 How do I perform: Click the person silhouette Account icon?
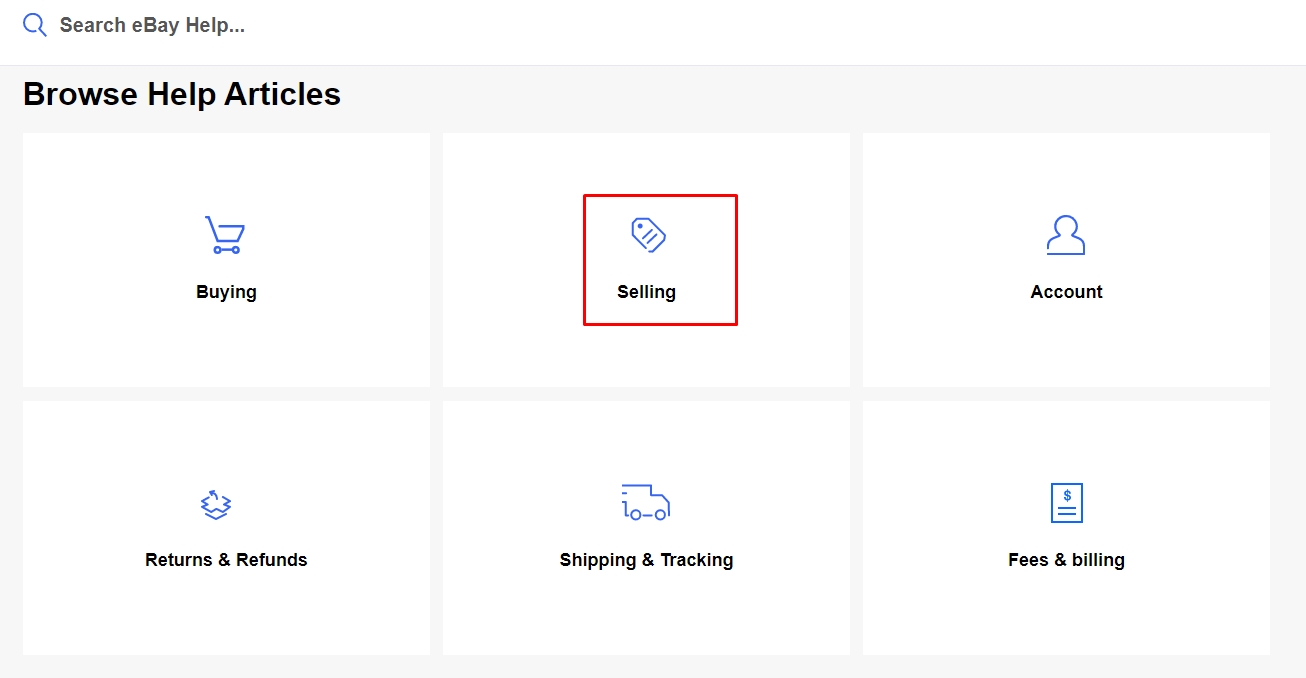point(1066,235)
